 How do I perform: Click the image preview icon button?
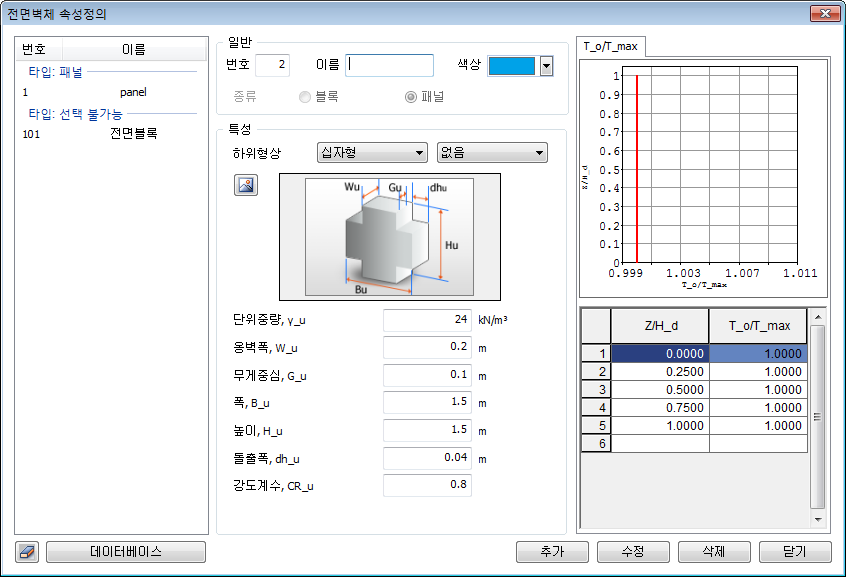click(x=245, y=185)
